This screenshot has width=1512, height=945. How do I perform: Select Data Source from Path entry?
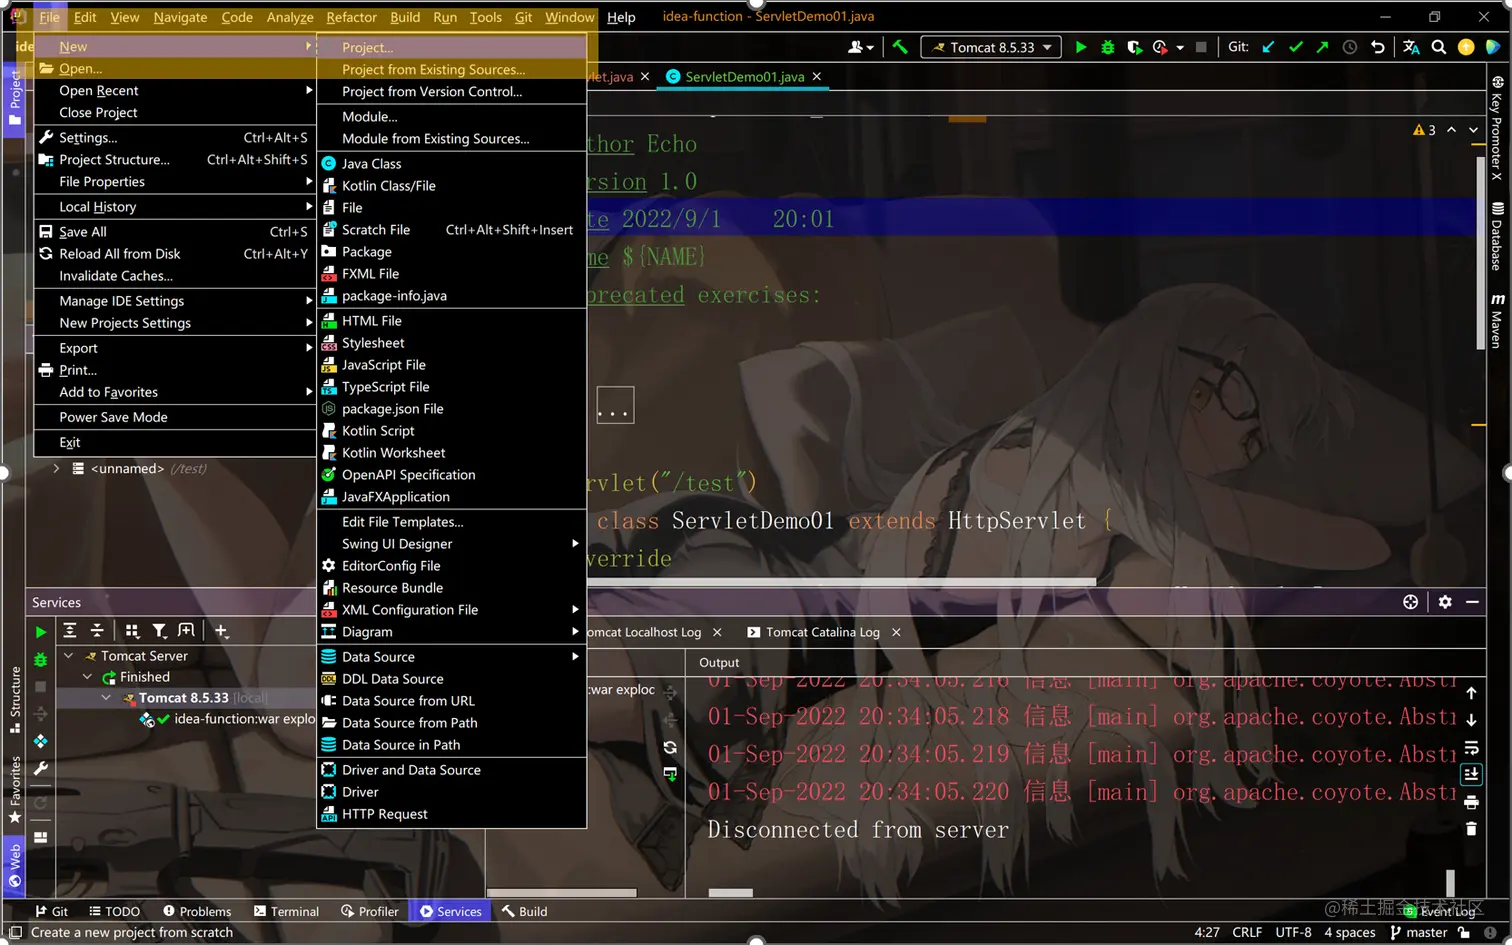point(451,723)
